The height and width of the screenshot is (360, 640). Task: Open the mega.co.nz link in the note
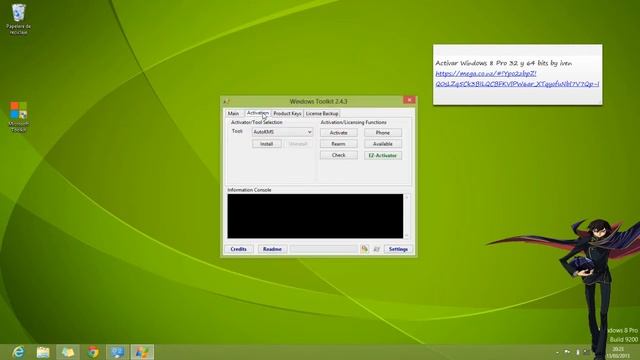pos(517,79)
